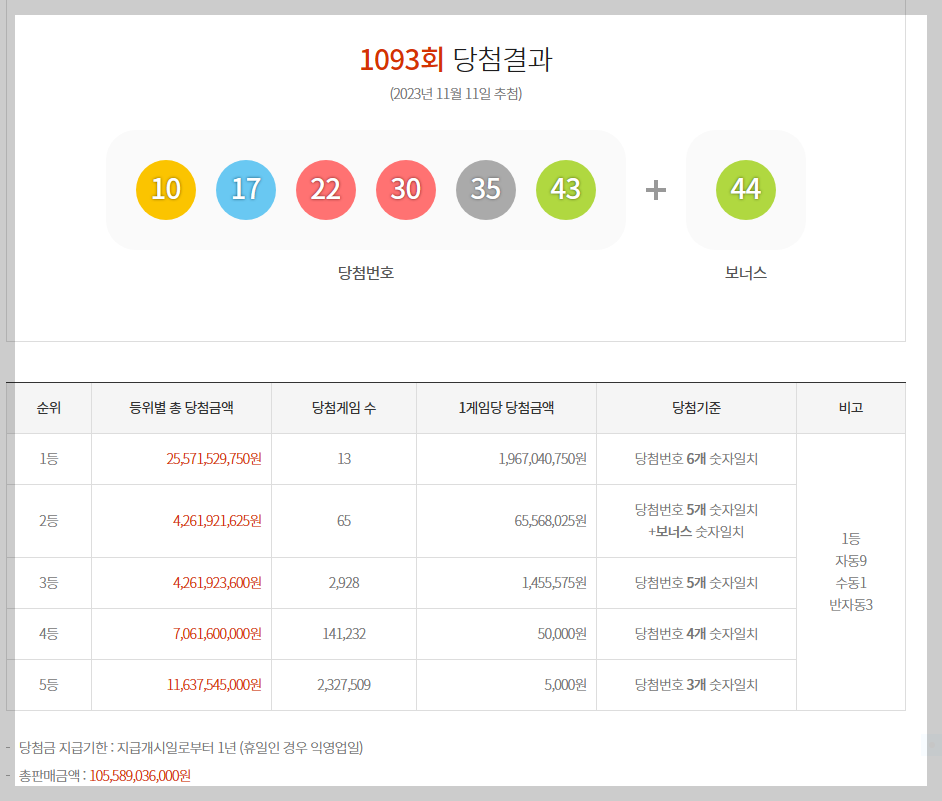Click the 반자동3 remark
Screen dimensions: 942x801
[x=851, y=605]
